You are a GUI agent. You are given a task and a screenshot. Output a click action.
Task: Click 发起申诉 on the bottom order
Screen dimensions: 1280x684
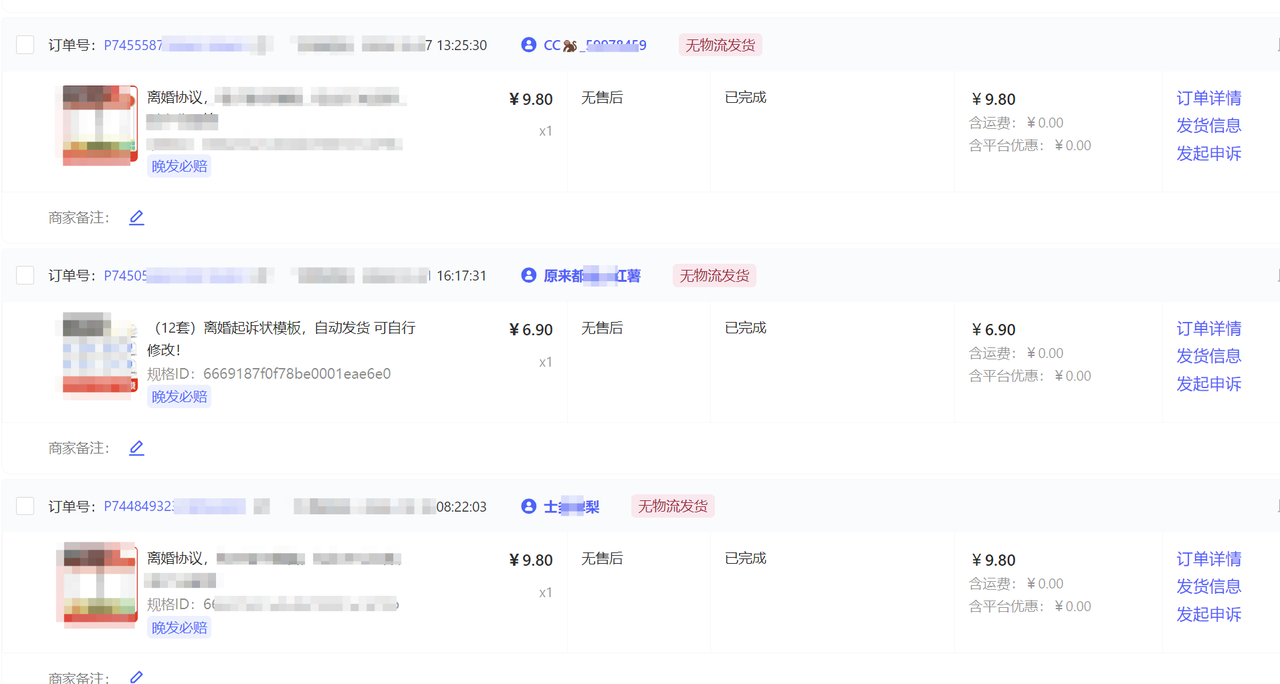tap(1208, 614)
